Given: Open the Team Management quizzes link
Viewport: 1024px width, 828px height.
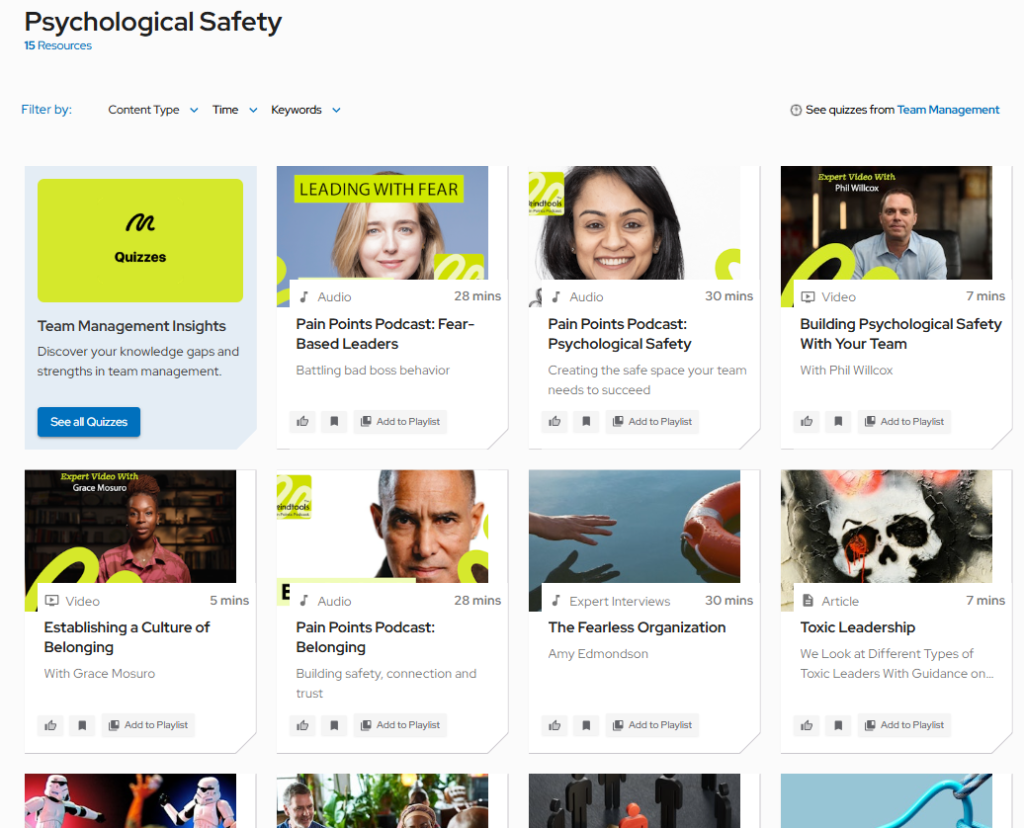Looking at the screenshot, I should (x=948, y=110).
